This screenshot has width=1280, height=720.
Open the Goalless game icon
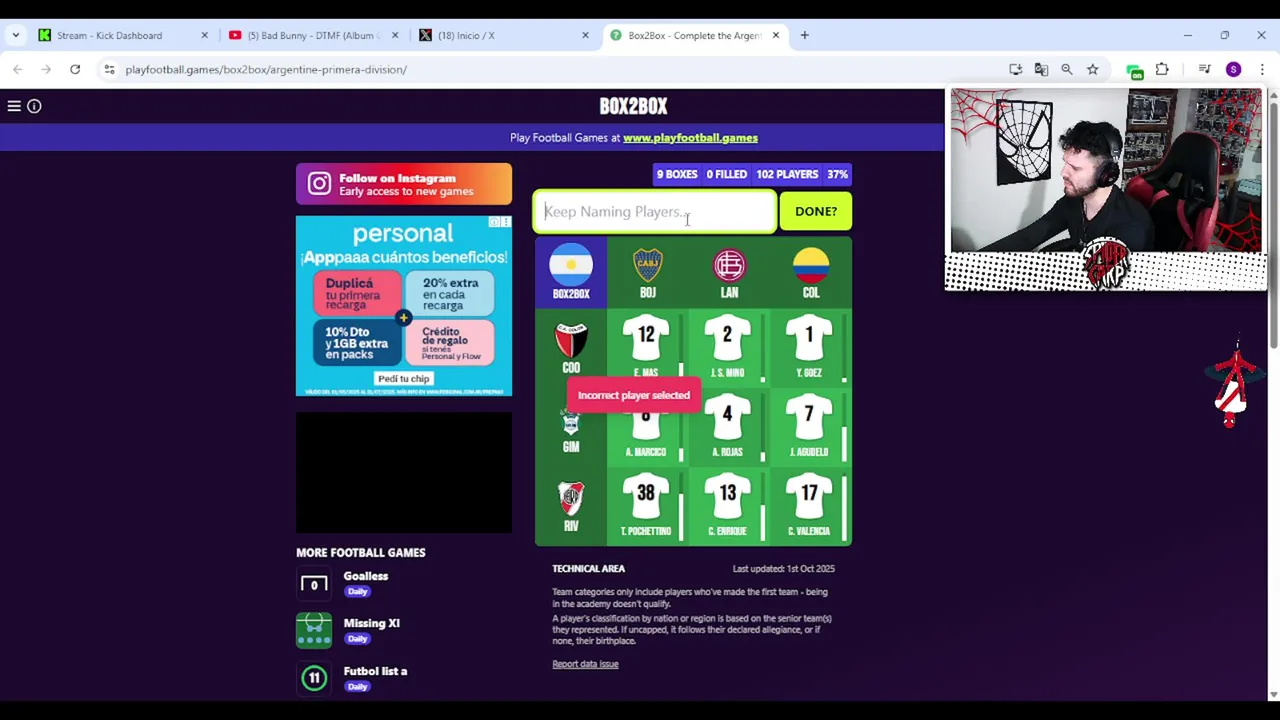[314, 584]
